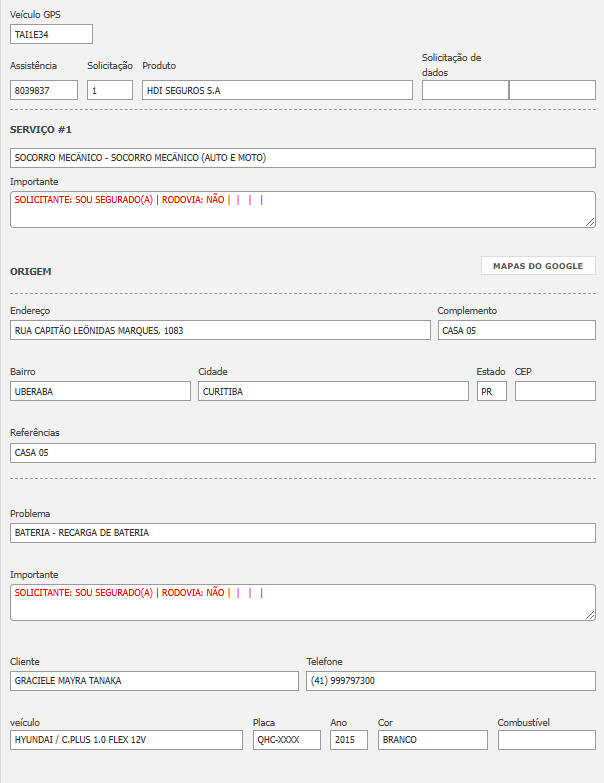Click the Endereço address field

click(x=220, y=330)
